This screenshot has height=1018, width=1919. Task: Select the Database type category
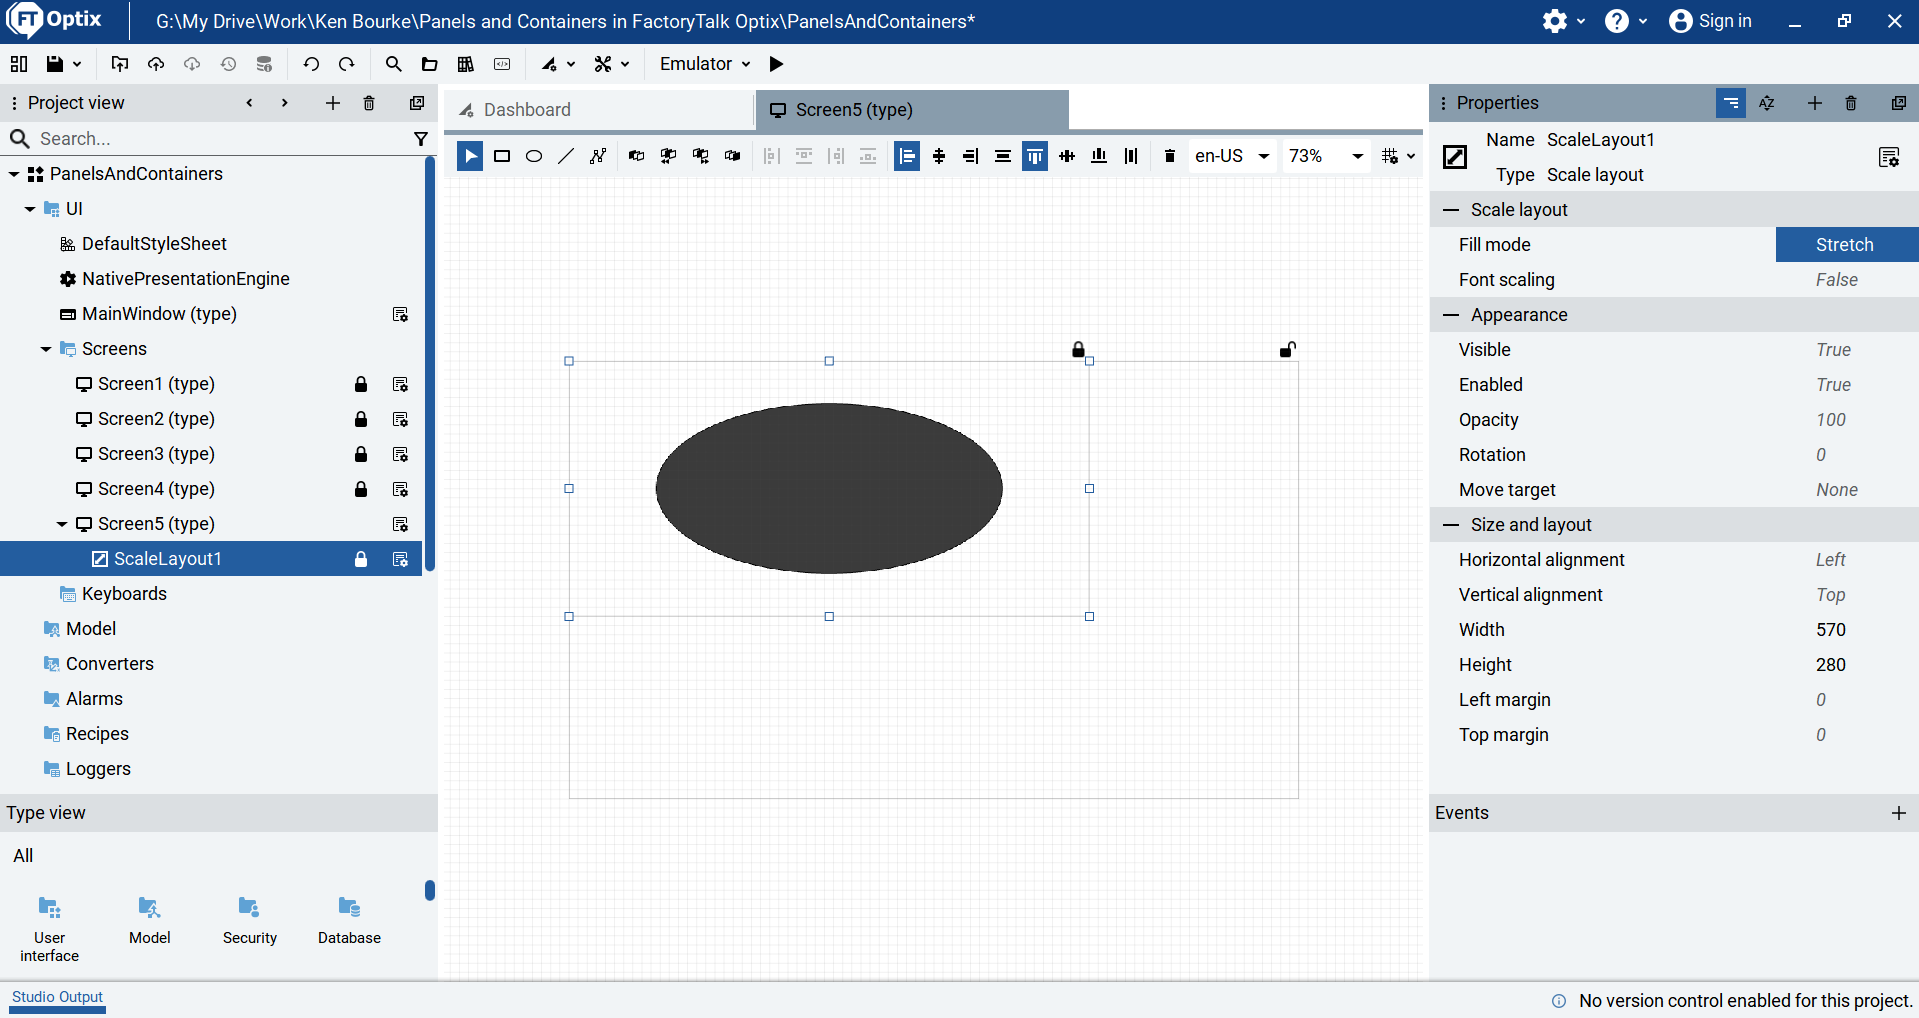coord(349,921)
